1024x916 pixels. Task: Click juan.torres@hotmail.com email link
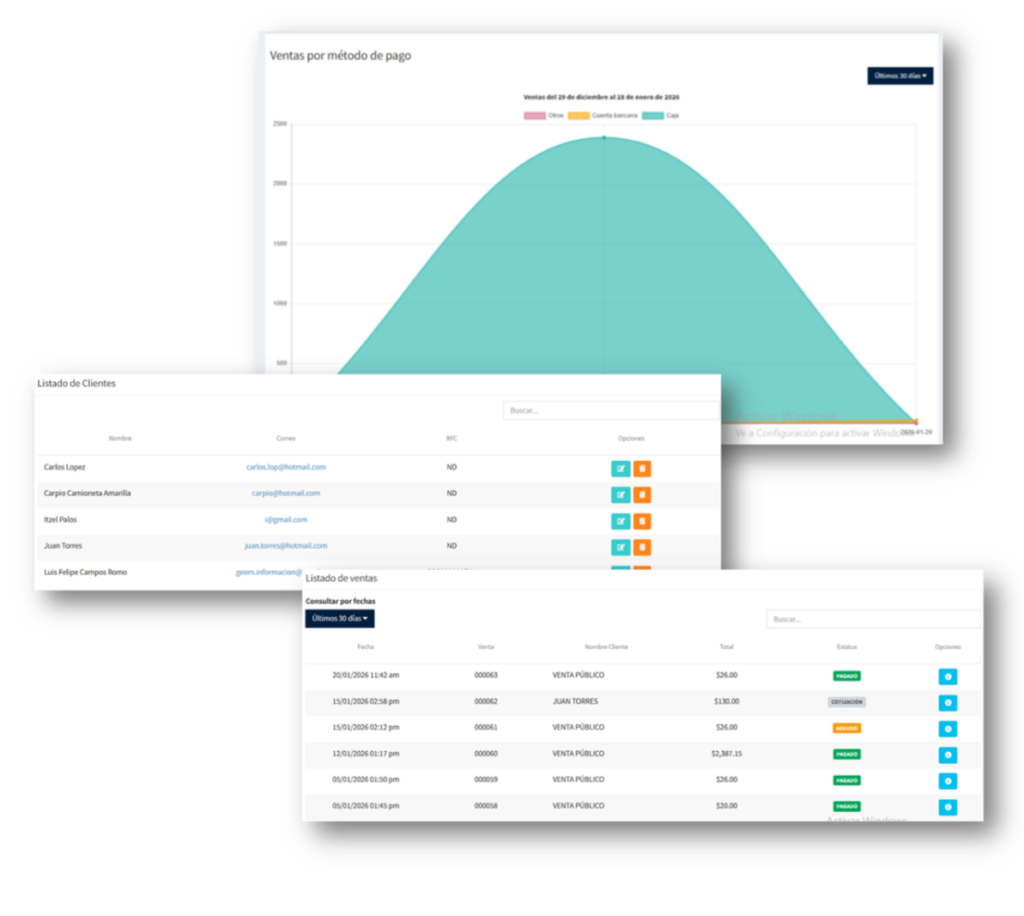[x=286, y=546]
